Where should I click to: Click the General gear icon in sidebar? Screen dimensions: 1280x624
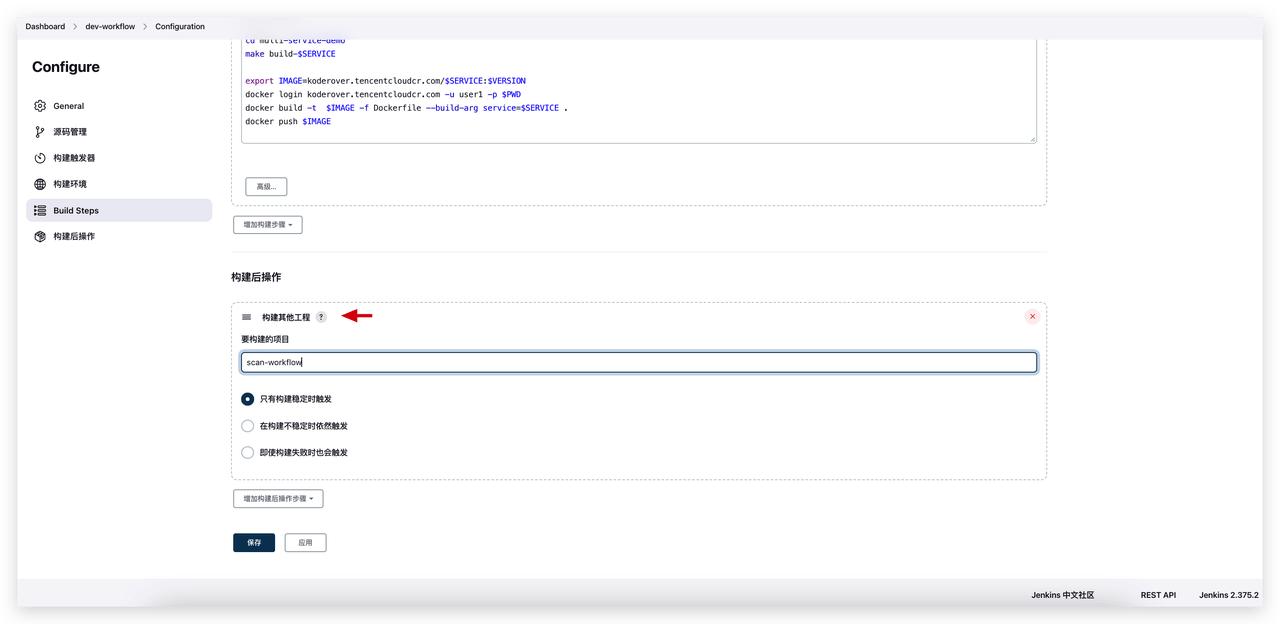(40, 106)
